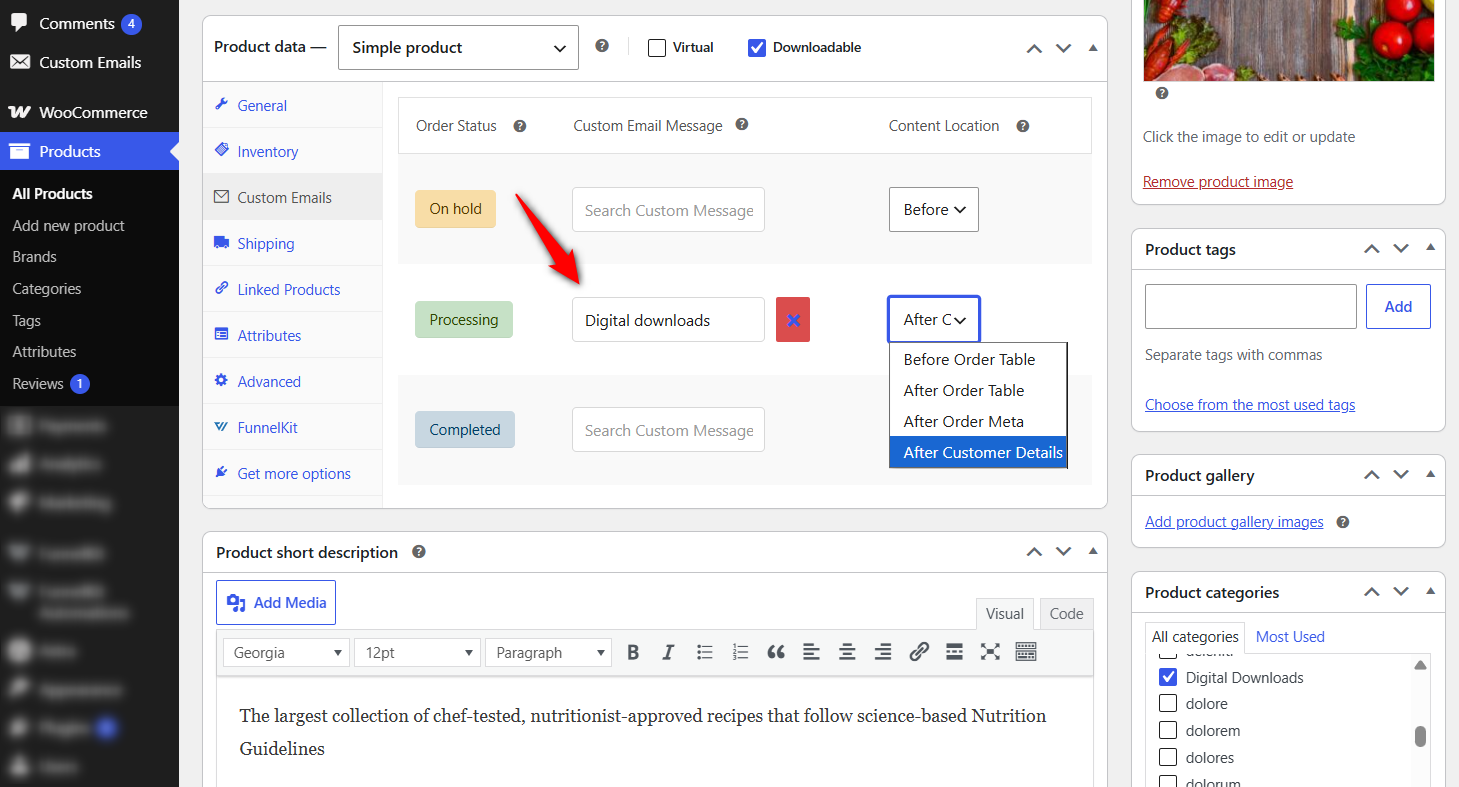Click help icon next to Order Status
Image resolution: width=1459 pixels, height=787 pixels.
tap(520, 126)
